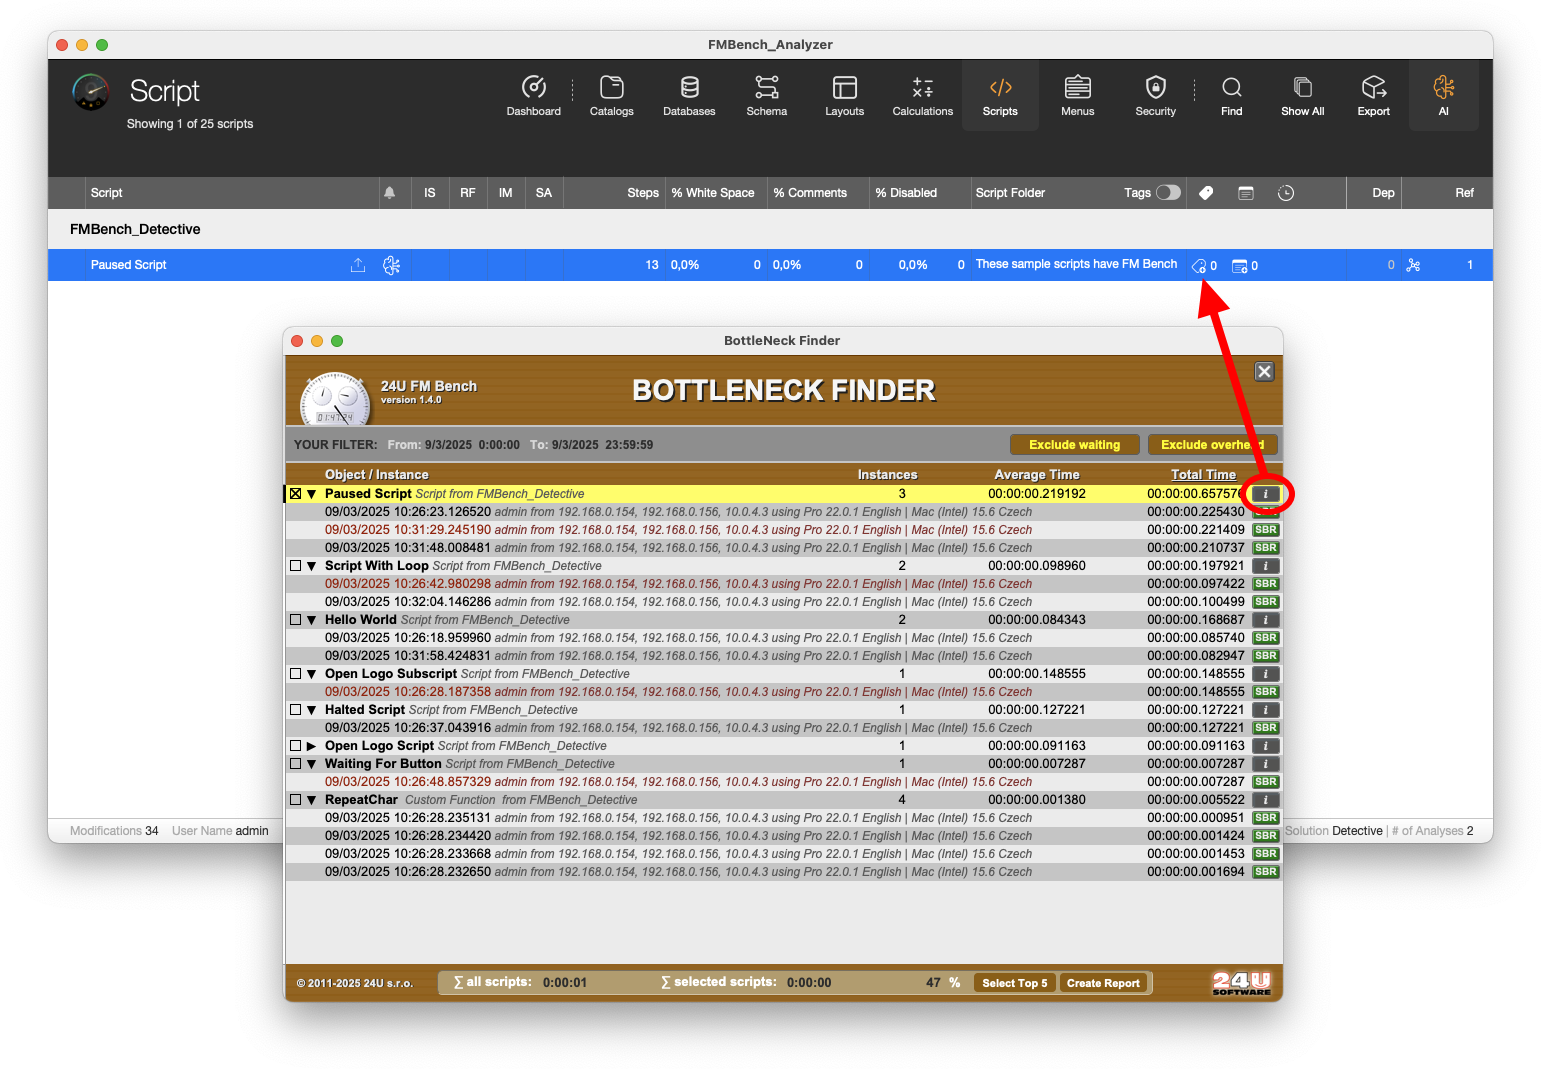
Task: Expand the Open Logo Script row
Action: [x=312, y=746]
